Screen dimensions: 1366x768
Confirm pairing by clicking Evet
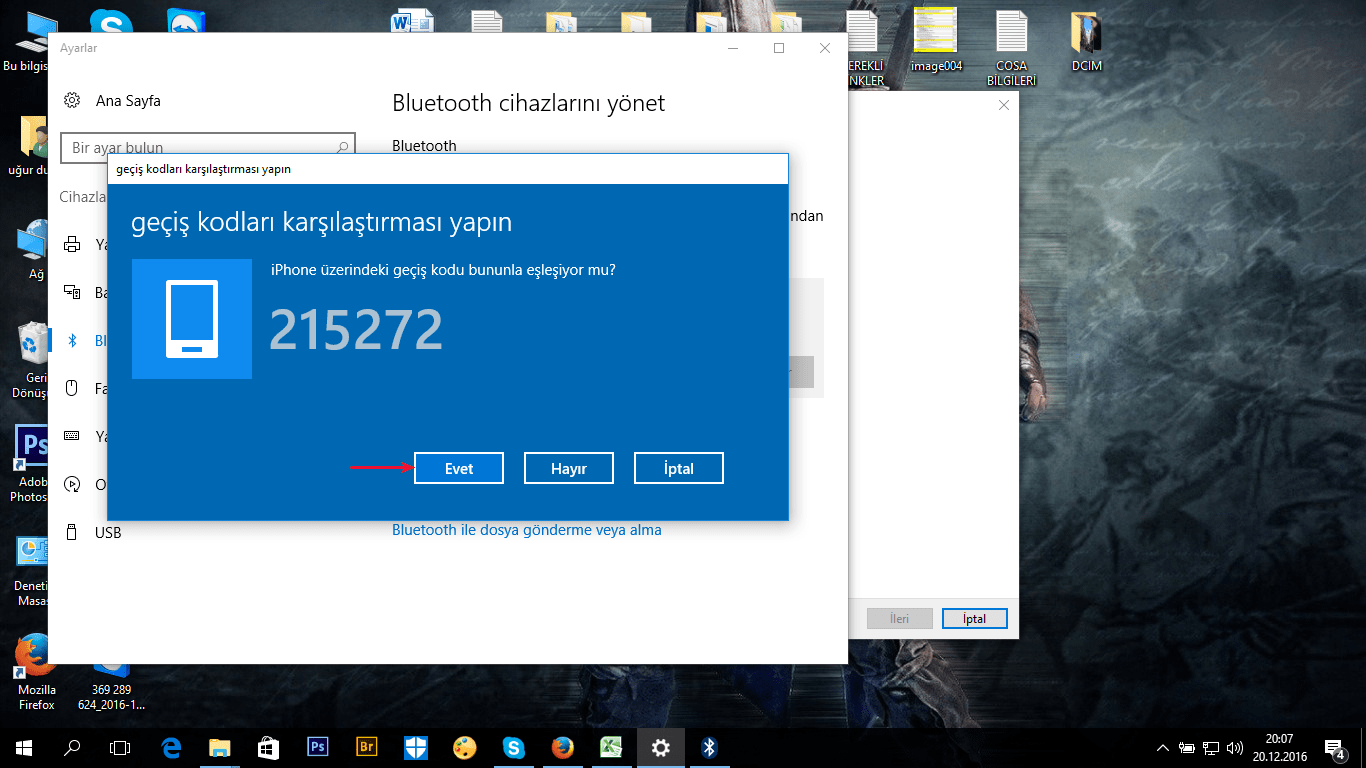coord(458,467)
